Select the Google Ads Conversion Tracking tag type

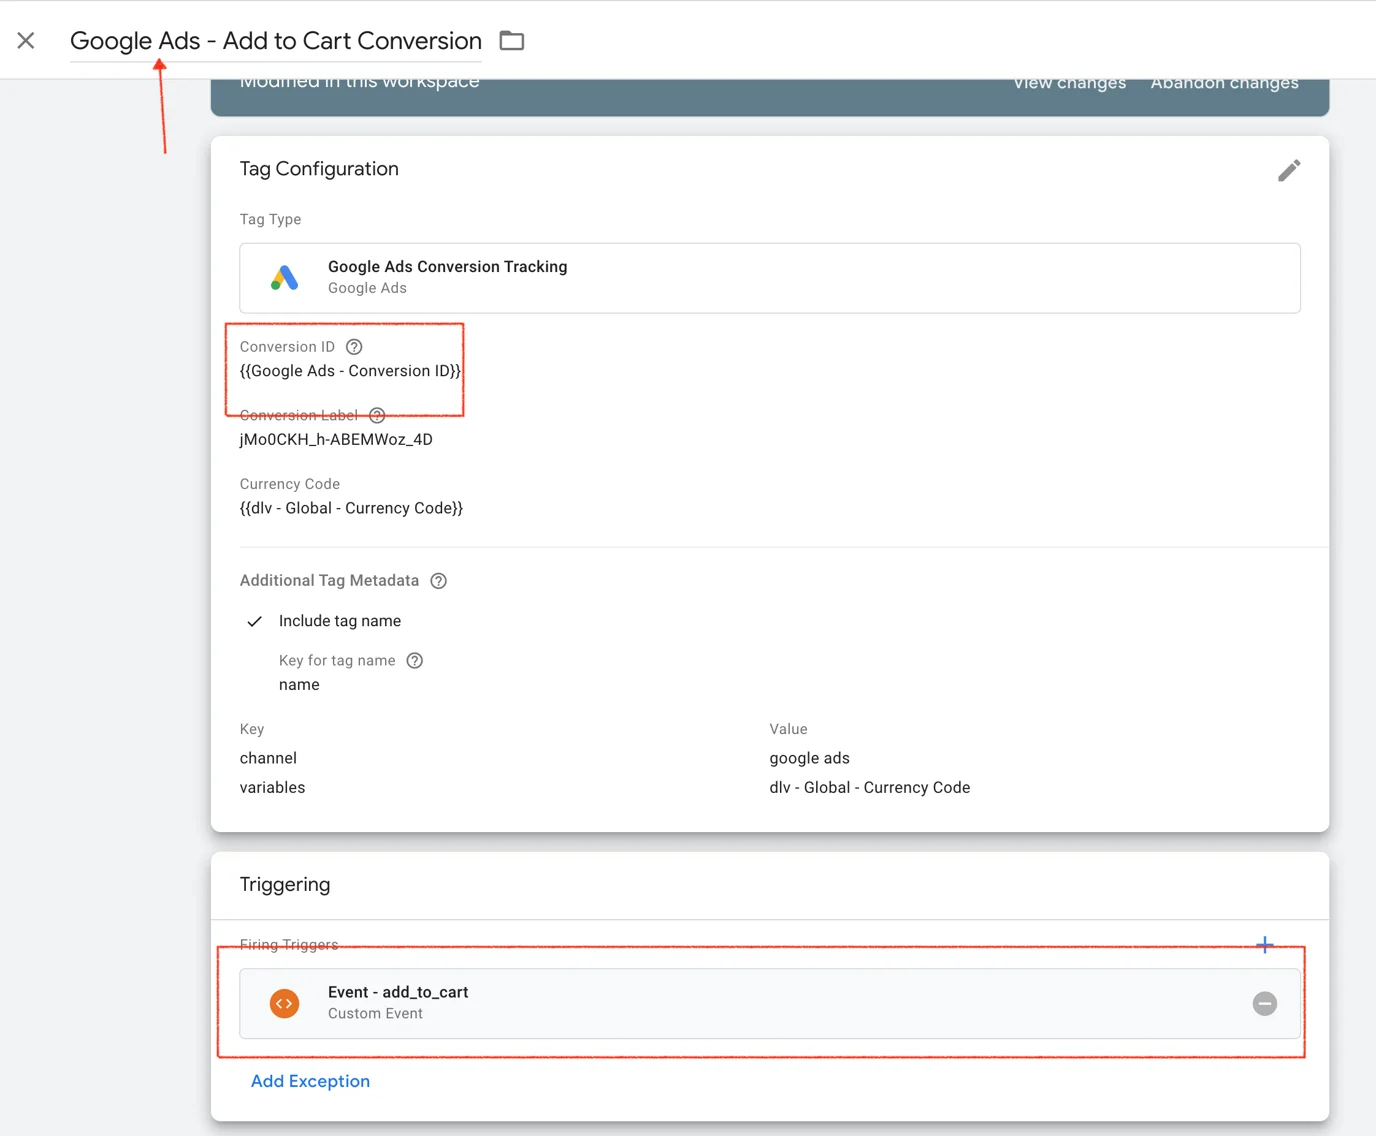coord(770,278)
